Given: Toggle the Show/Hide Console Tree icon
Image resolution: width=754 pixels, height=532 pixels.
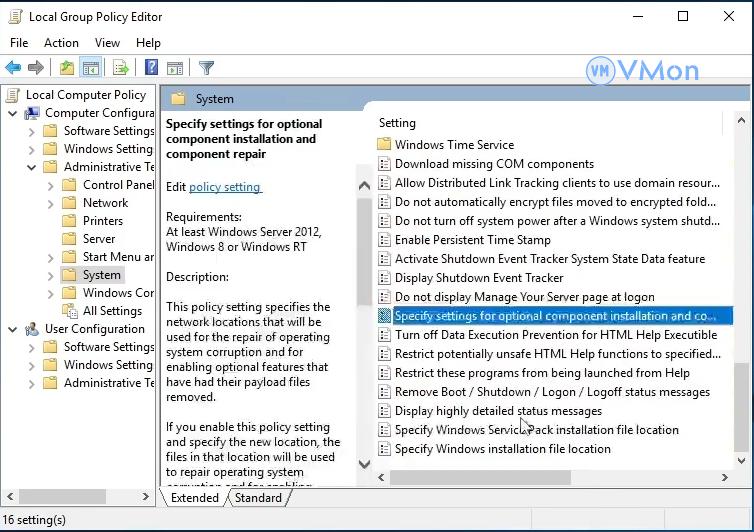Looking at the screenshot, I should 91,68.
